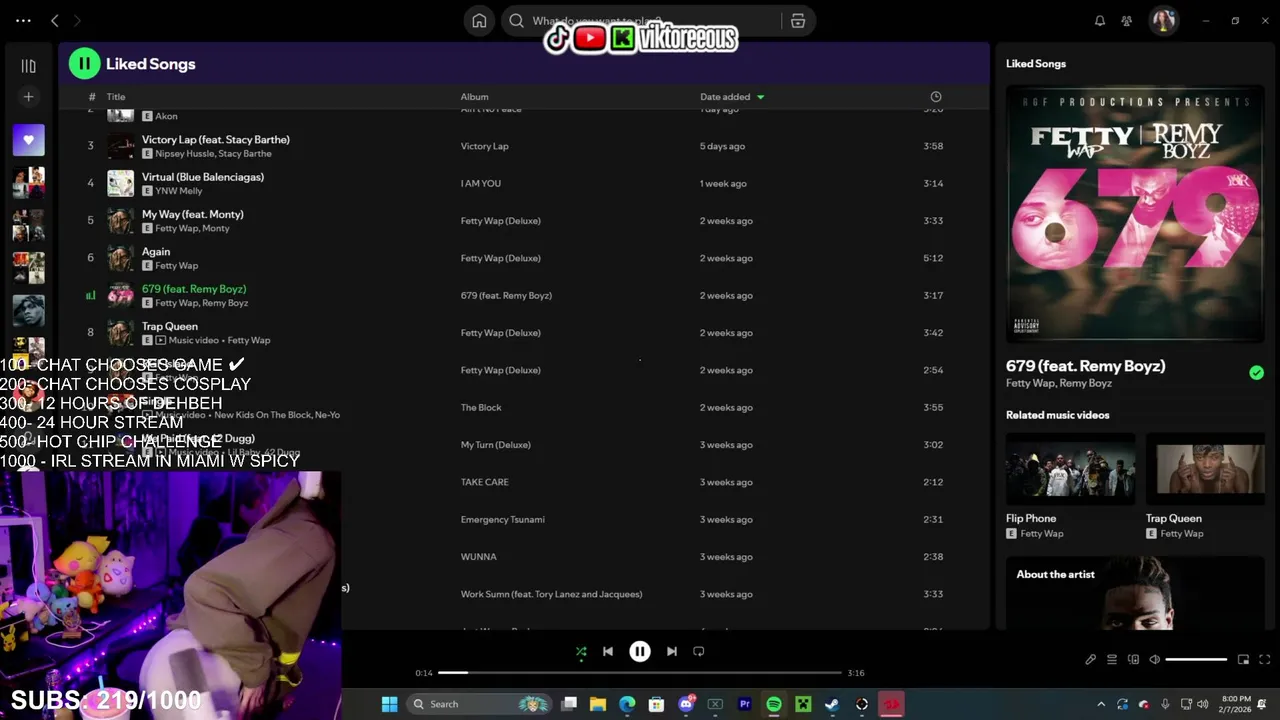Screen dimensions: 1280x720
Task: Open the connect to a device icon
Action: click(1133, 659)
